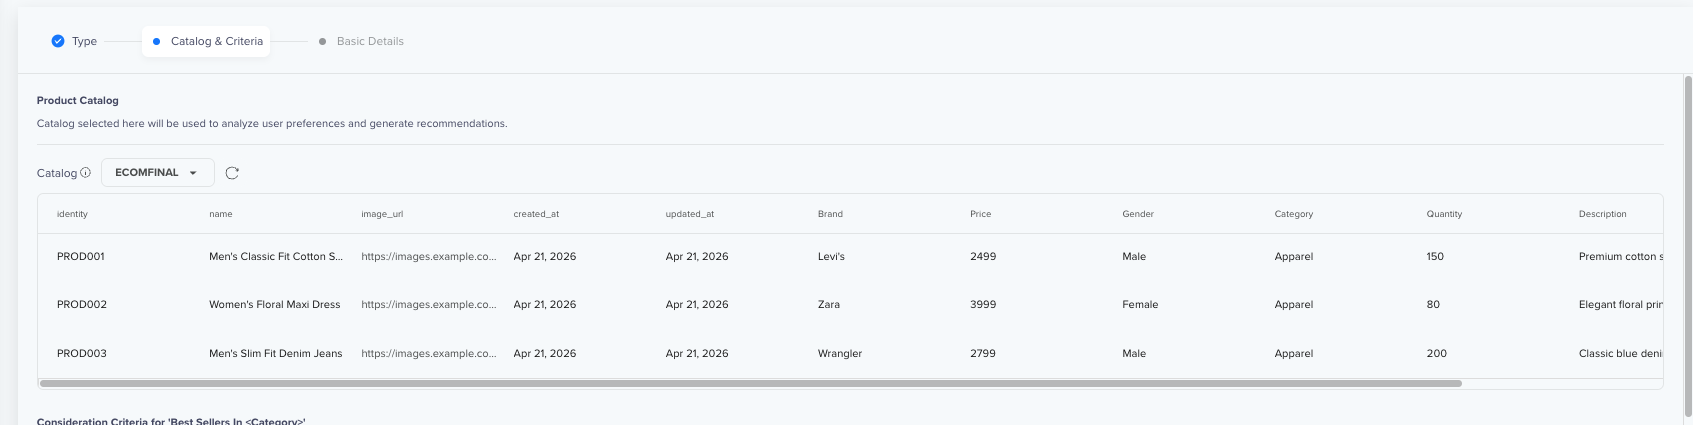Click the Quantity column header
Viewport: 1693px width, 425px height.
(1444, 214)
